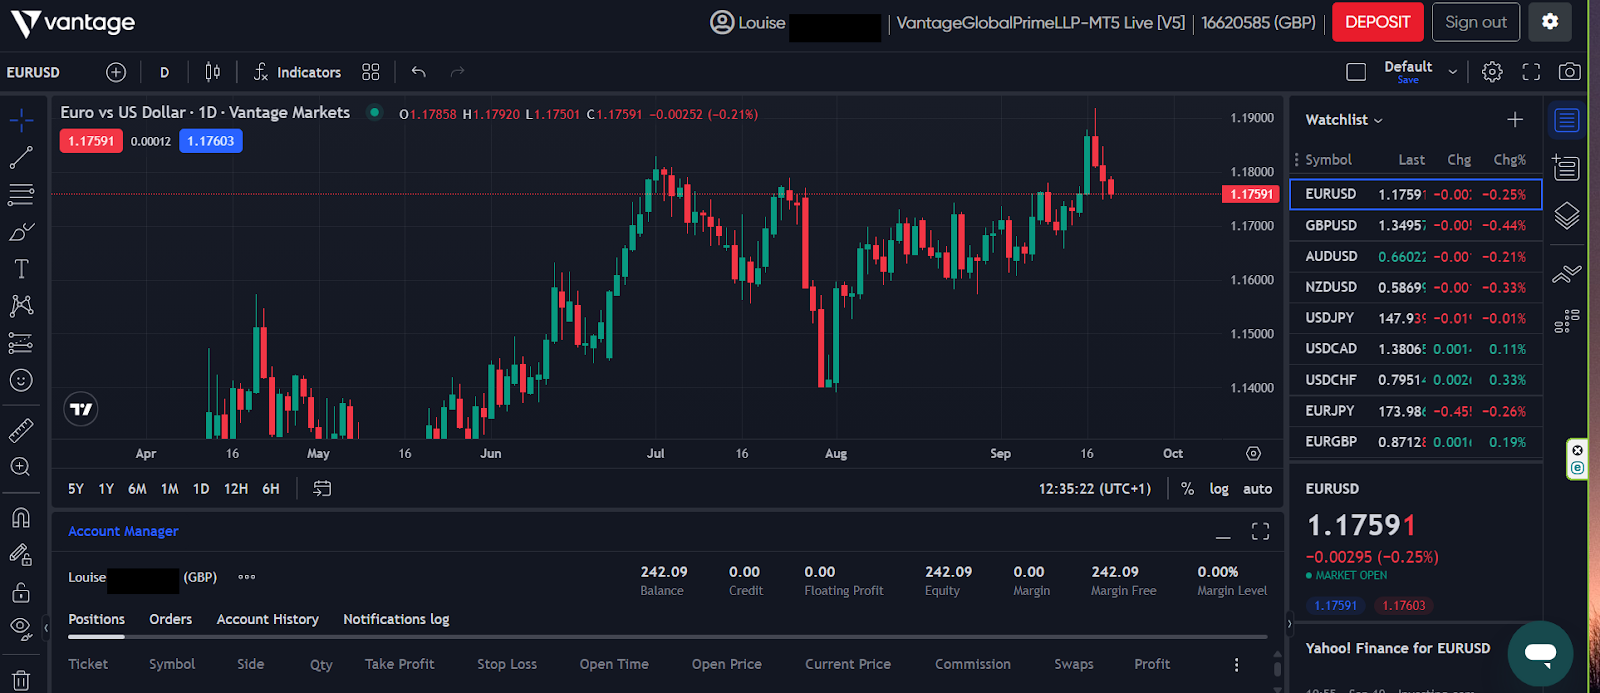This screenshot has width=1600, height=693.
Task: Open the indicator templates grid icon
Action: tap(371, 72)
